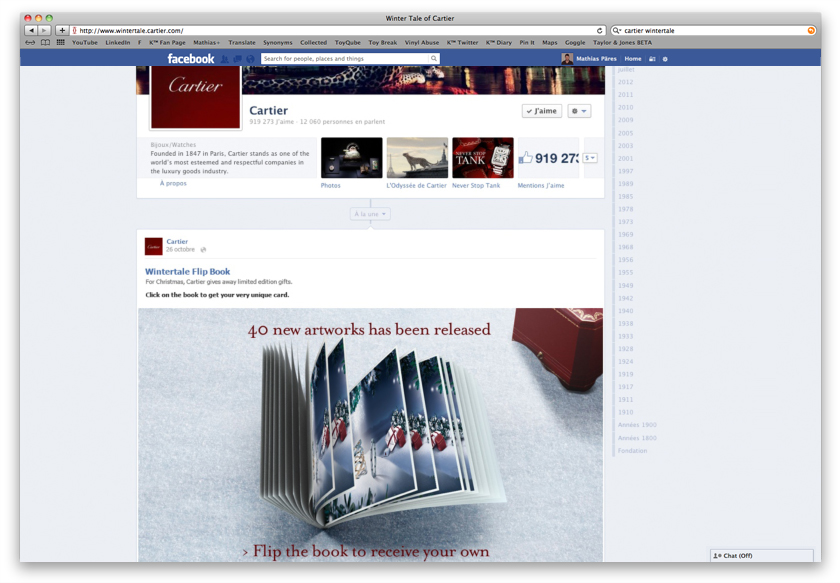Click the red Cartier page profile picture

point(196,97)
